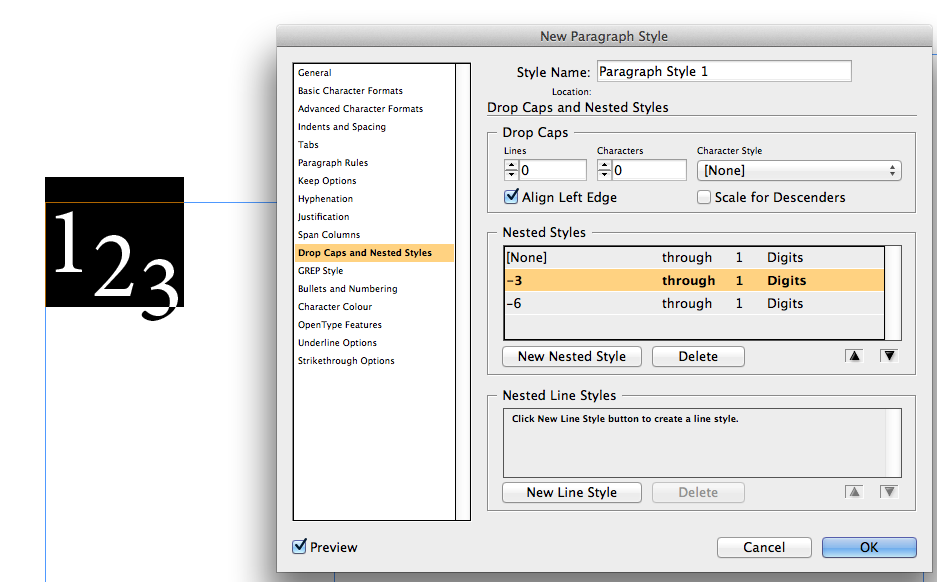This screenshot has height=582, width=937.
Task: Click the disabled line style down arrow
Action: coord(889,492)
